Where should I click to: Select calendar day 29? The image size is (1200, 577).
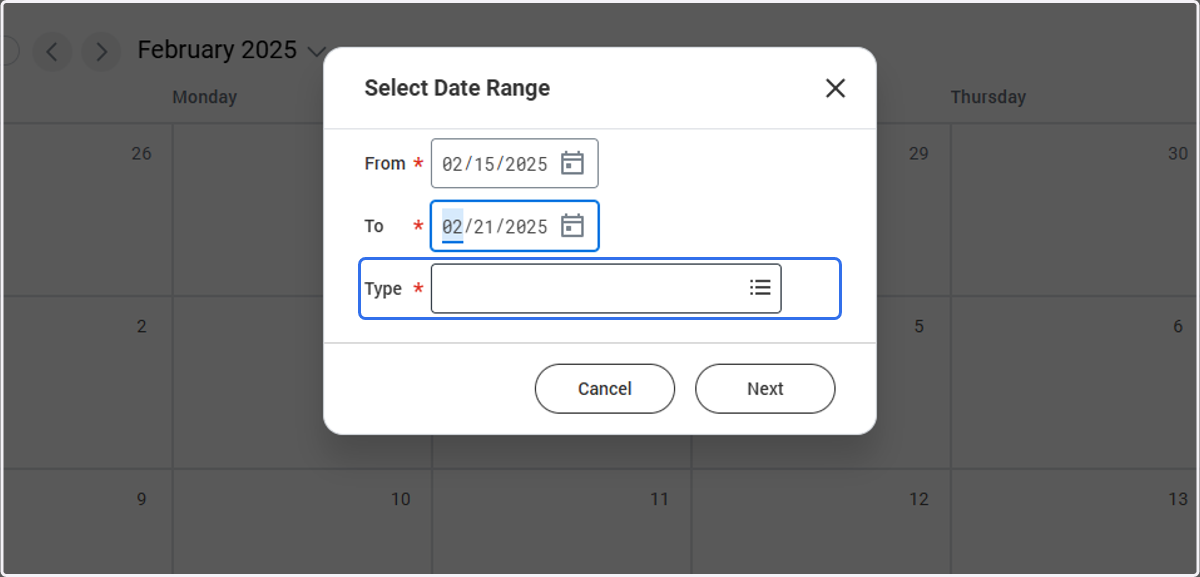click(918, 153)
